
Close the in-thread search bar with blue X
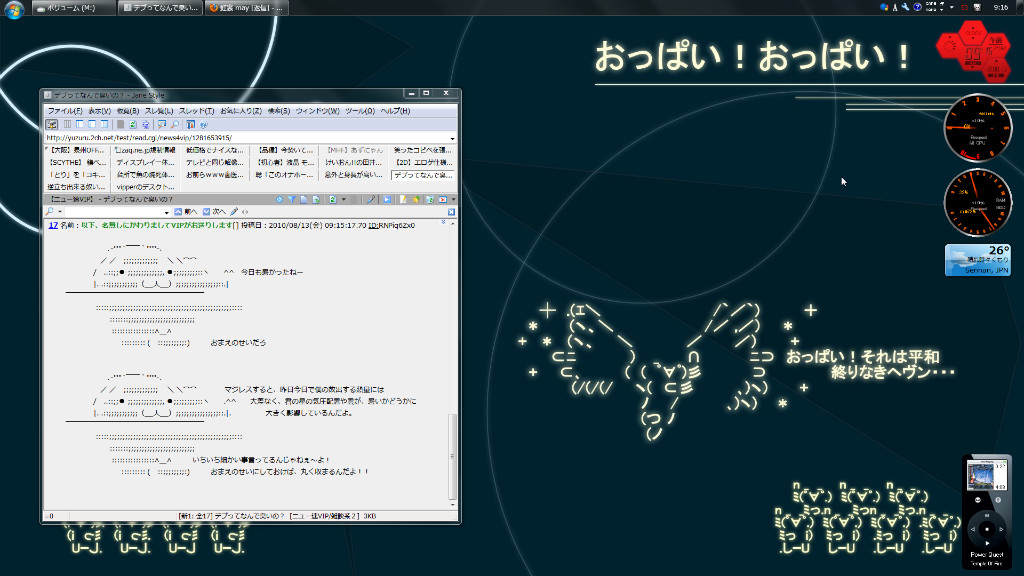coord(451,212)
